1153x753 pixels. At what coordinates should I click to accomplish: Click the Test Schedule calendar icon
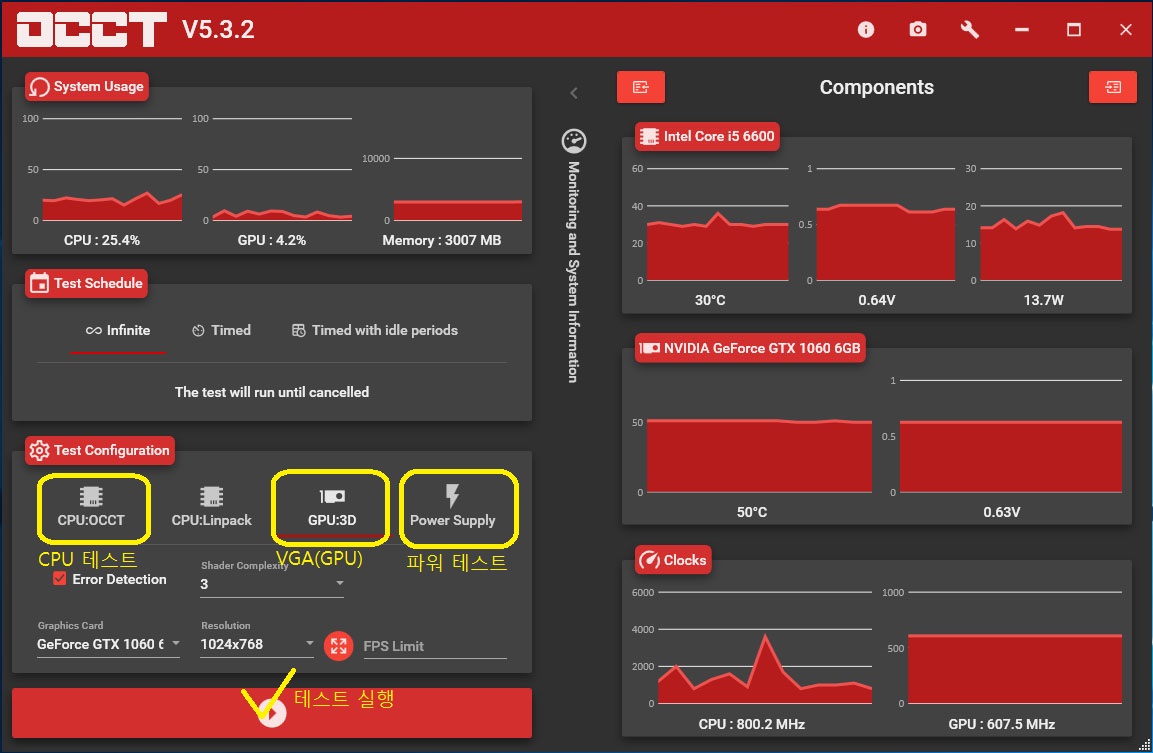(x=39, y=283)
